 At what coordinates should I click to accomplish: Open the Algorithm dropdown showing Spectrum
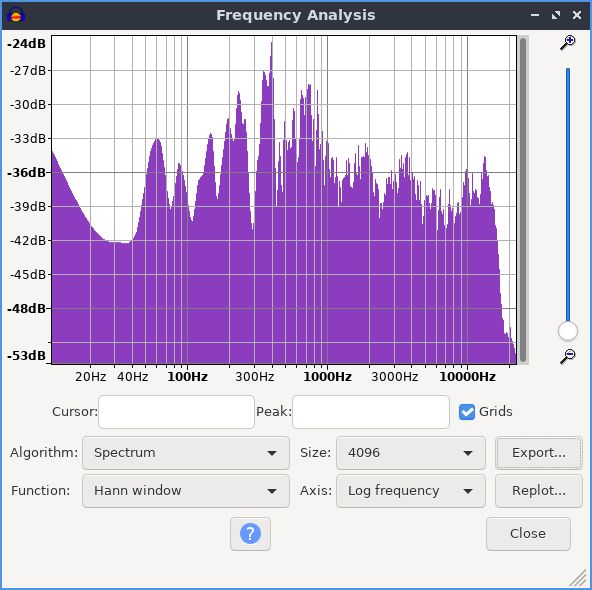[x=186, y=453]
